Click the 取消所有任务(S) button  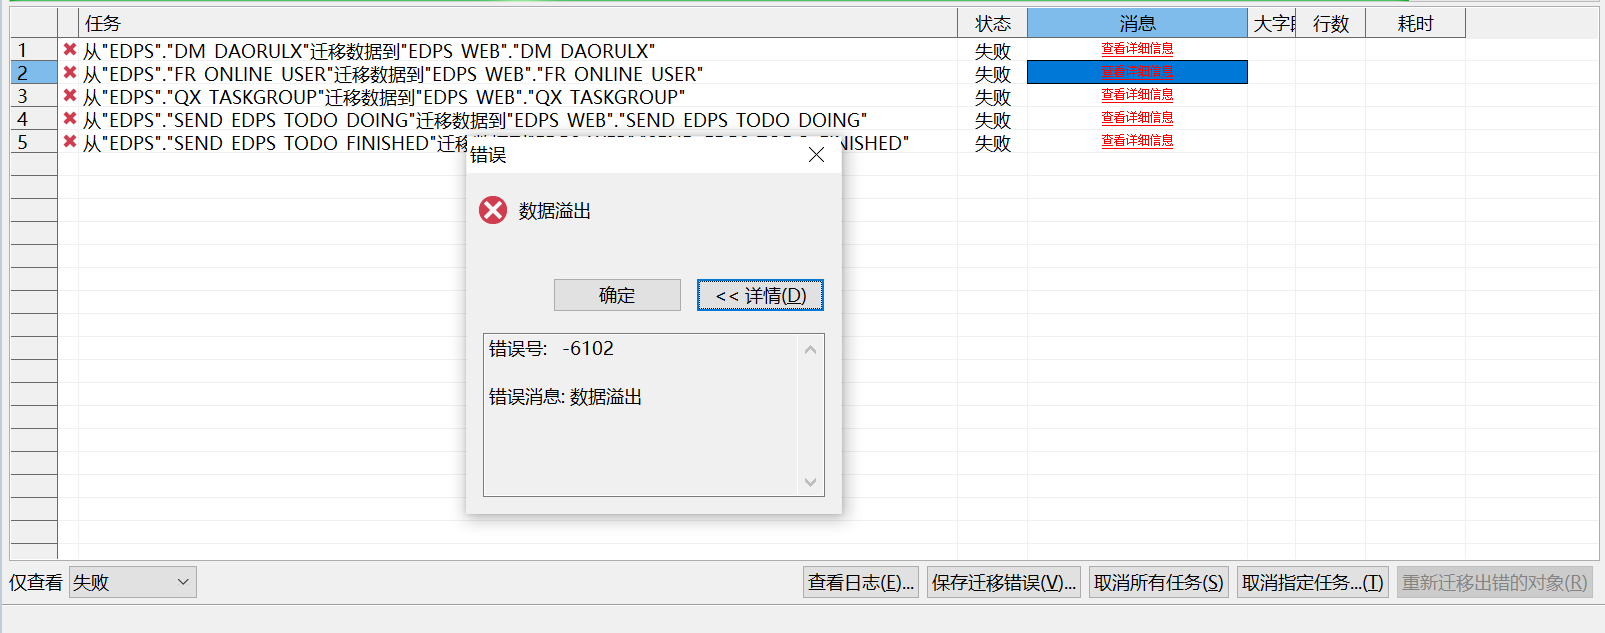1159,582
